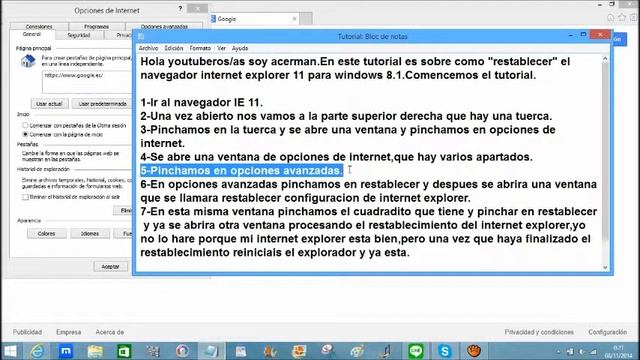This screenshot has width=640, height=360.
Task: Open the Edición menu in Notepad
Action: 173,48
